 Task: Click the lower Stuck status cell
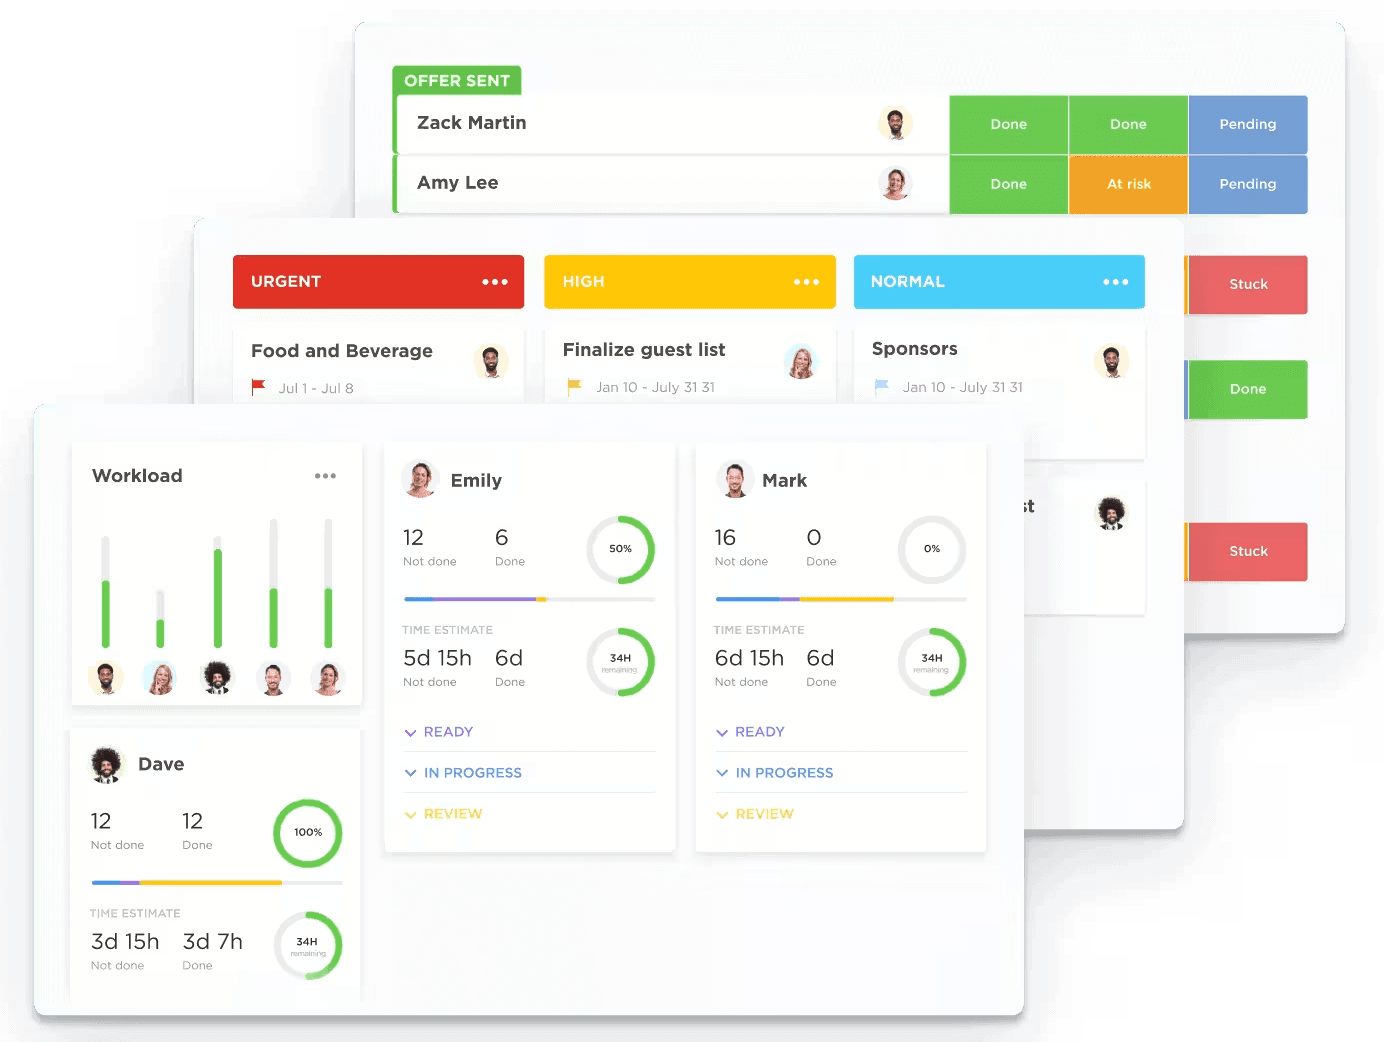pos(1248,551)
